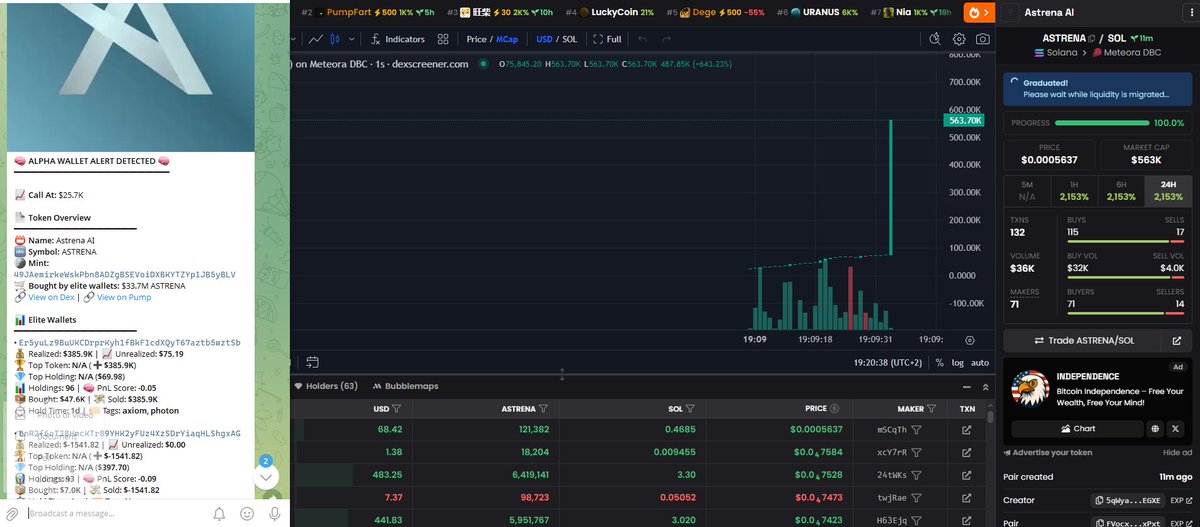The height and width of the screenshot is (527, 1200).
Task: Open trending token PumpFart
Action: [366, 12]
